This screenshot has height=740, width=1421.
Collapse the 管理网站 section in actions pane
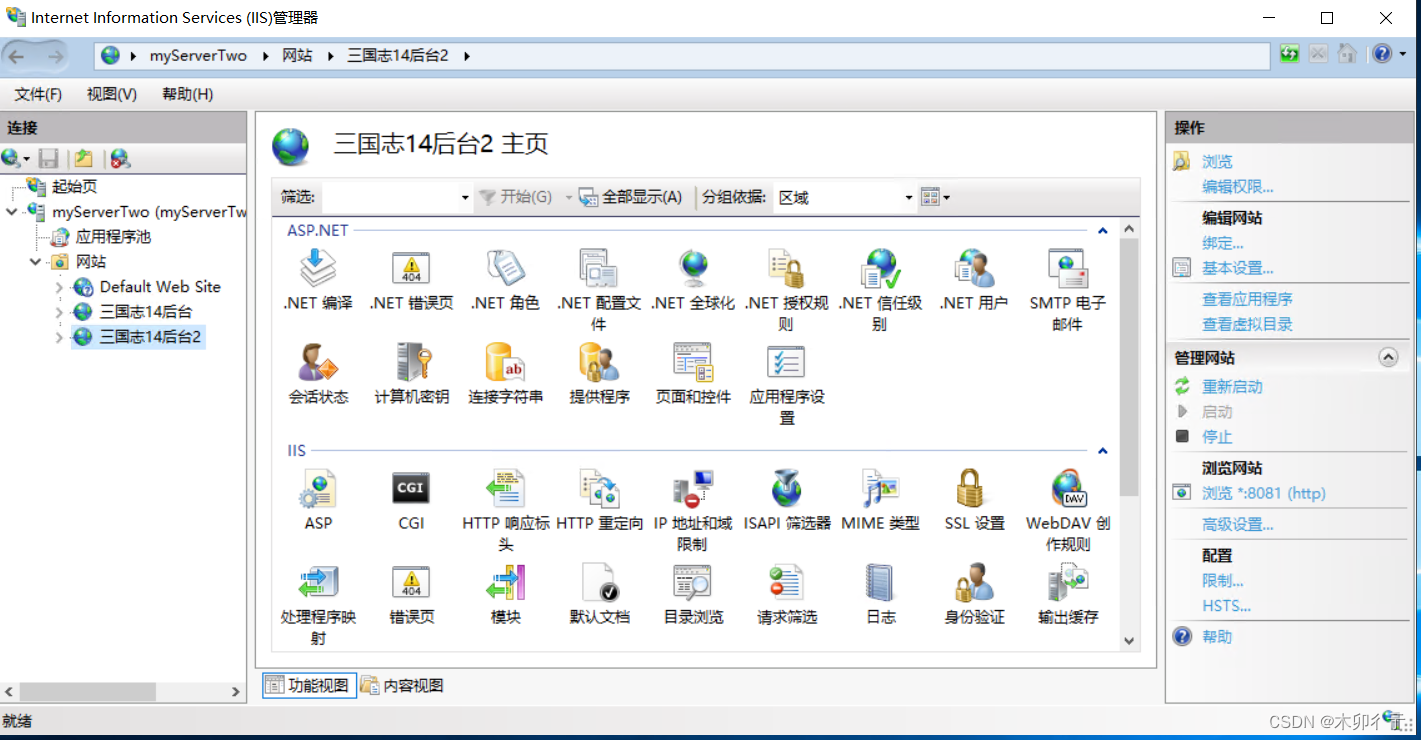[x=1388, y=357]
